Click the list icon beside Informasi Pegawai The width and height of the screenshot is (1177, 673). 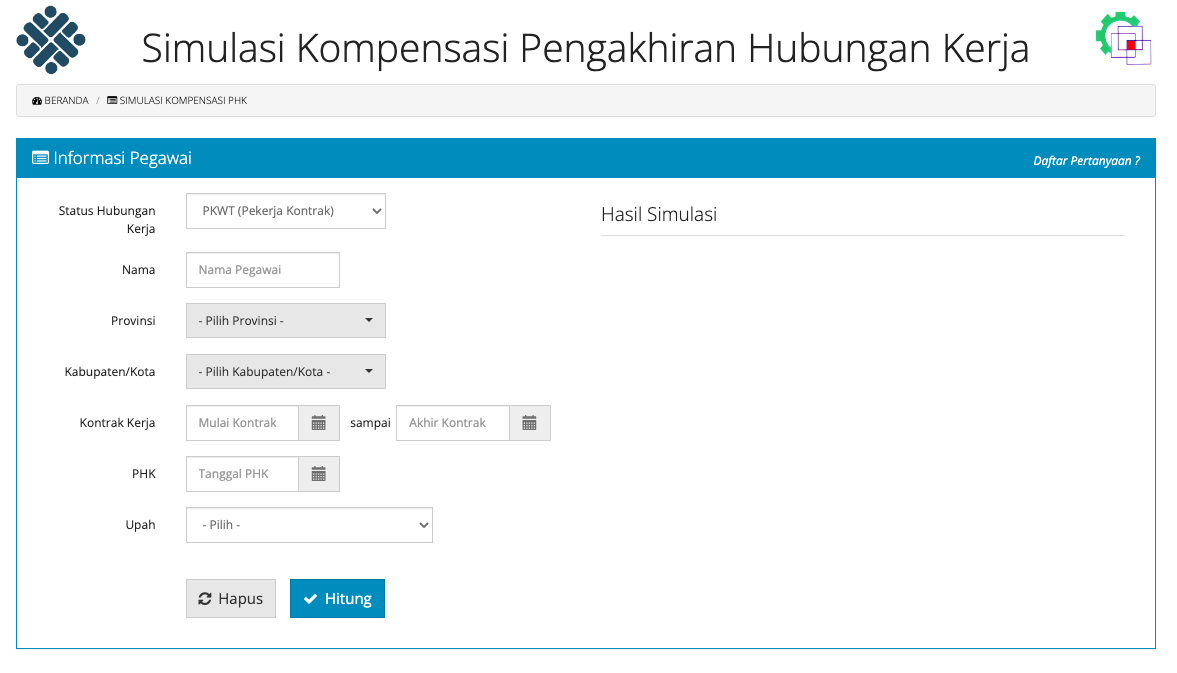tap(40, 158)
